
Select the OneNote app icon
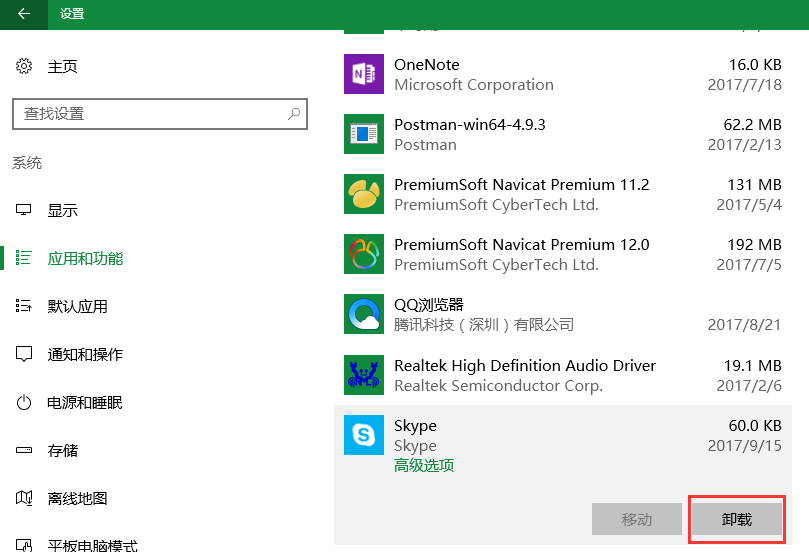pos(364,74)
